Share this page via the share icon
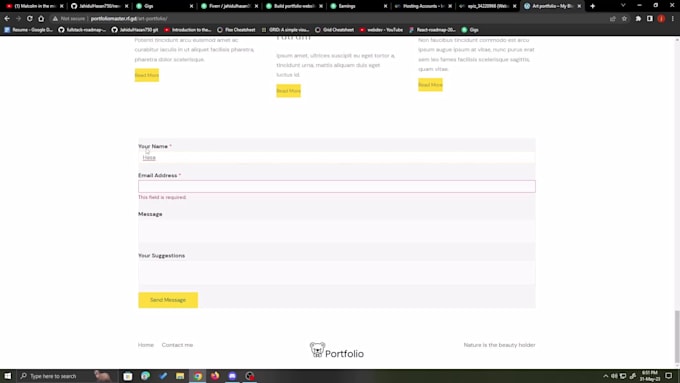The image size is (680, 383). click(612, 19)
